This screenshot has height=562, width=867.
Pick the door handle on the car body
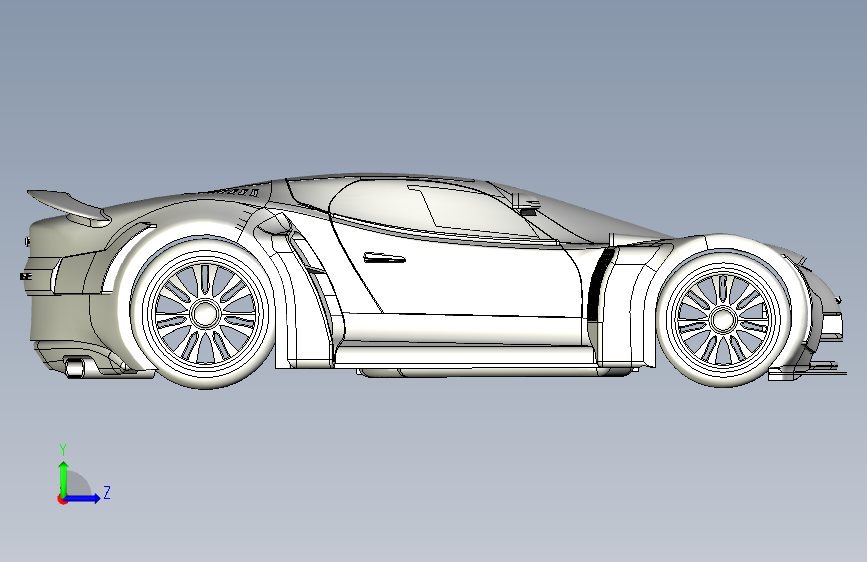click(x=384, y=257)
